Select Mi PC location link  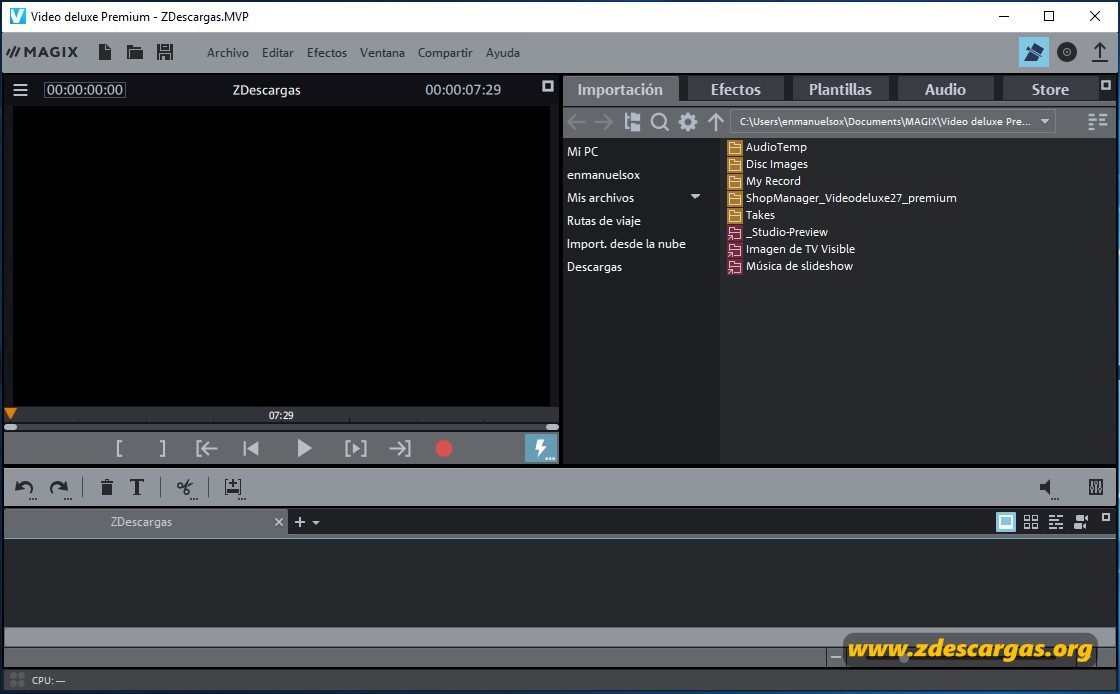583,151
